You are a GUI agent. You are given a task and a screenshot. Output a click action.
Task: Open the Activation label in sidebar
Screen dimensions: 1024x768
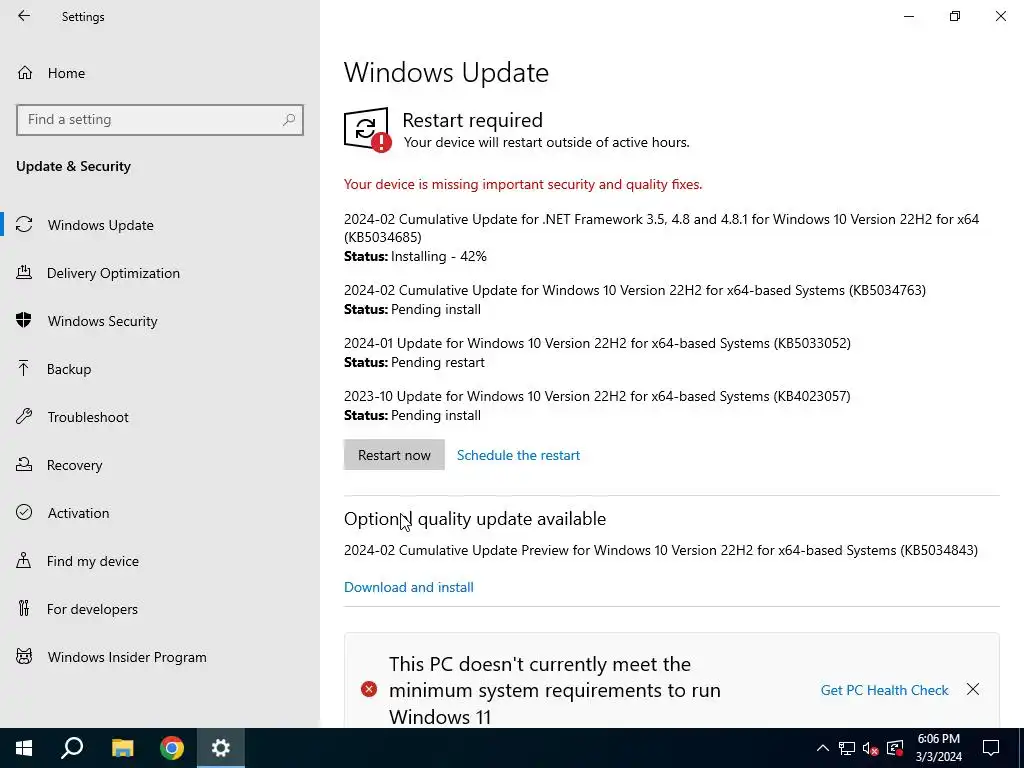[x=78, y=513]
